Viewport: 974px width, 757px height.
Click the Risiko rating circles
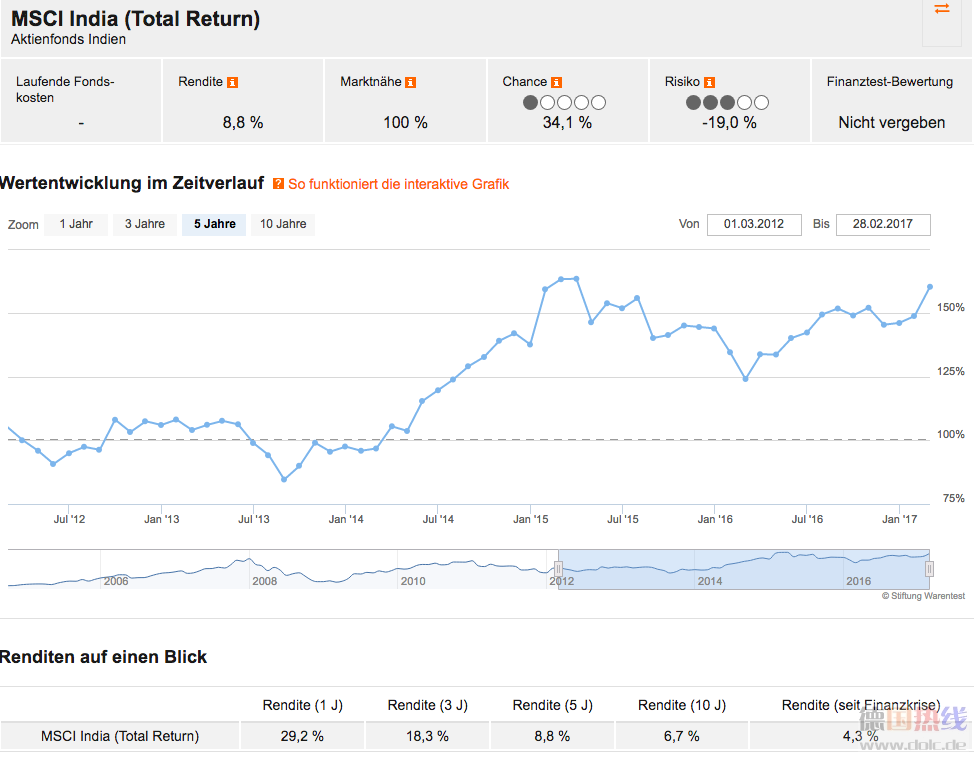pyautogui.click(x=727, y=102)
